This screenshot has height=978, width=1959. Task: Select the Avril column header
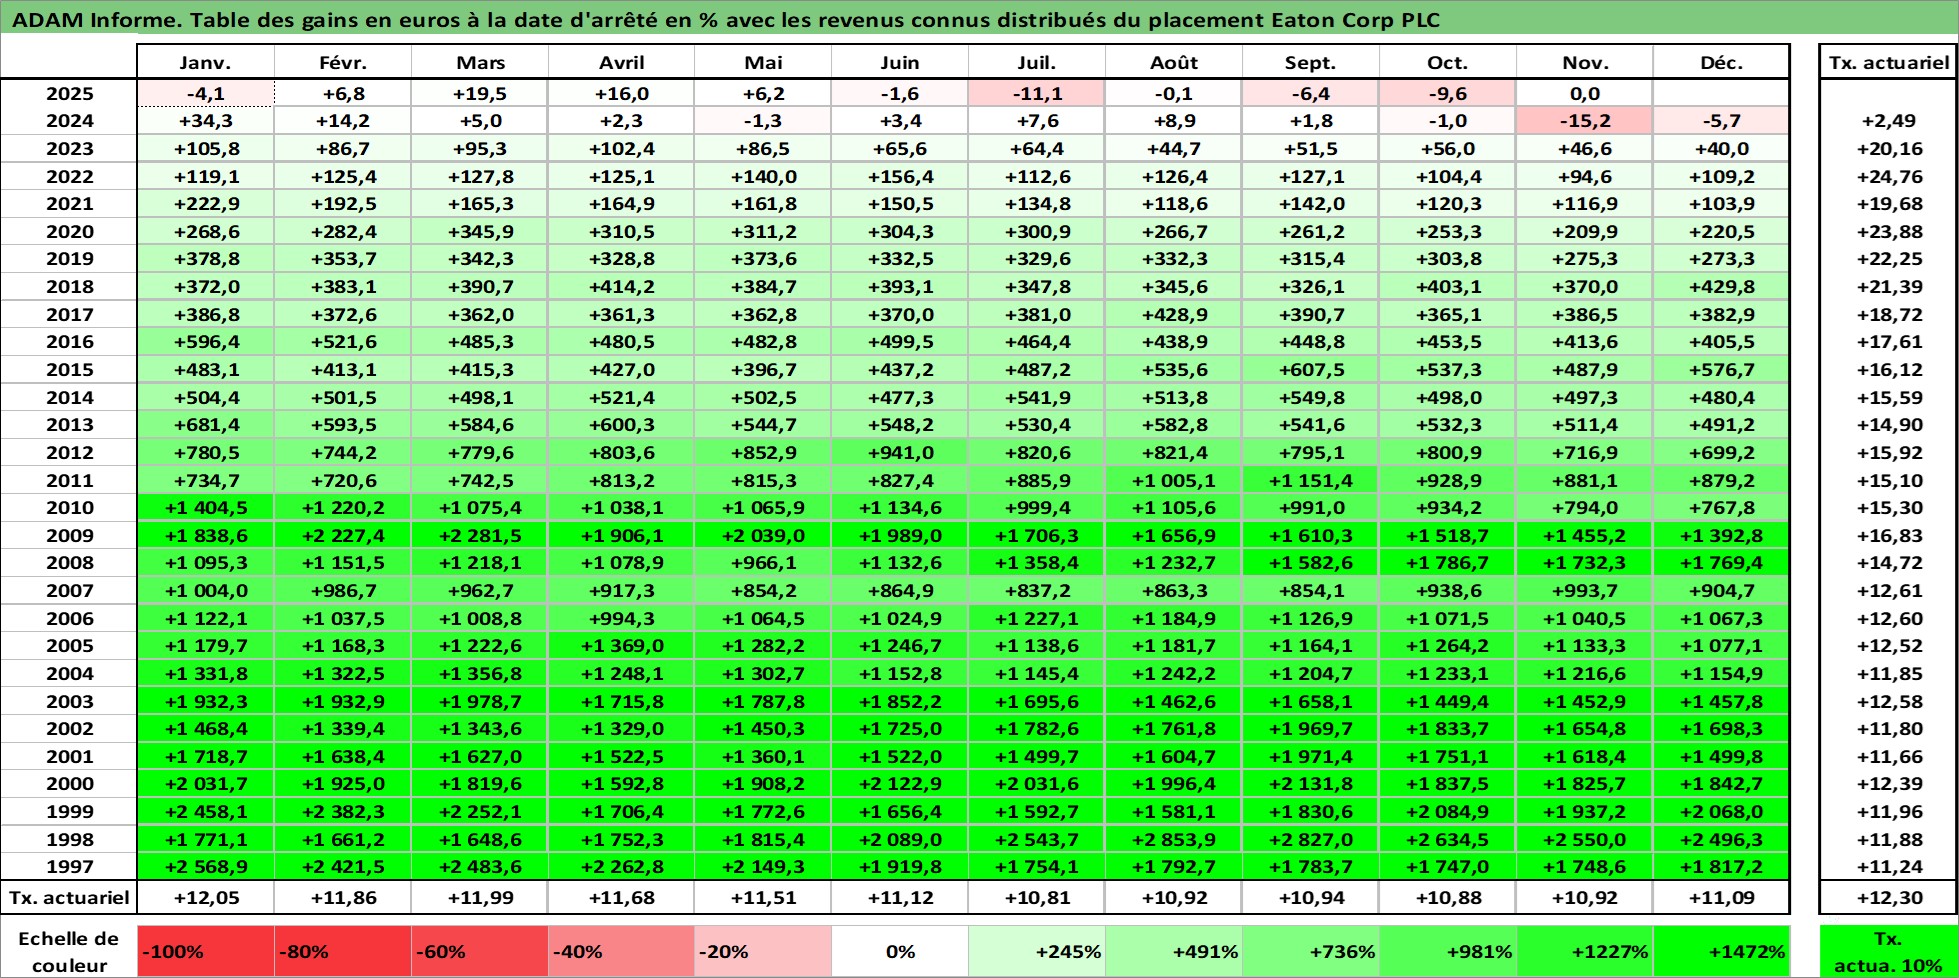[621, 62]
